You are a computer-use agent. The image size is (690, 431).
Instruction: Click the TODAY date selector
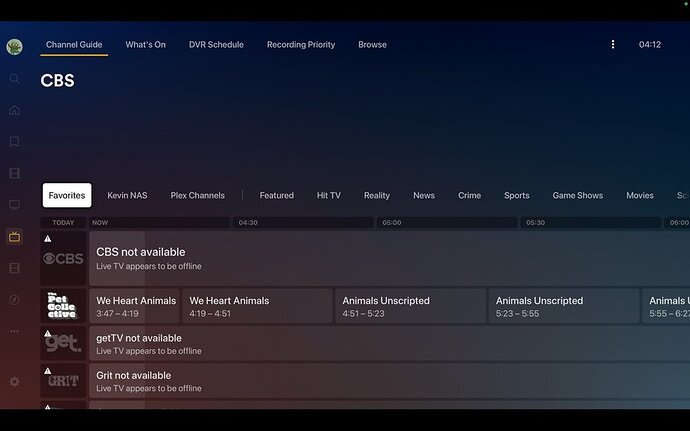[x=63, y=222]
